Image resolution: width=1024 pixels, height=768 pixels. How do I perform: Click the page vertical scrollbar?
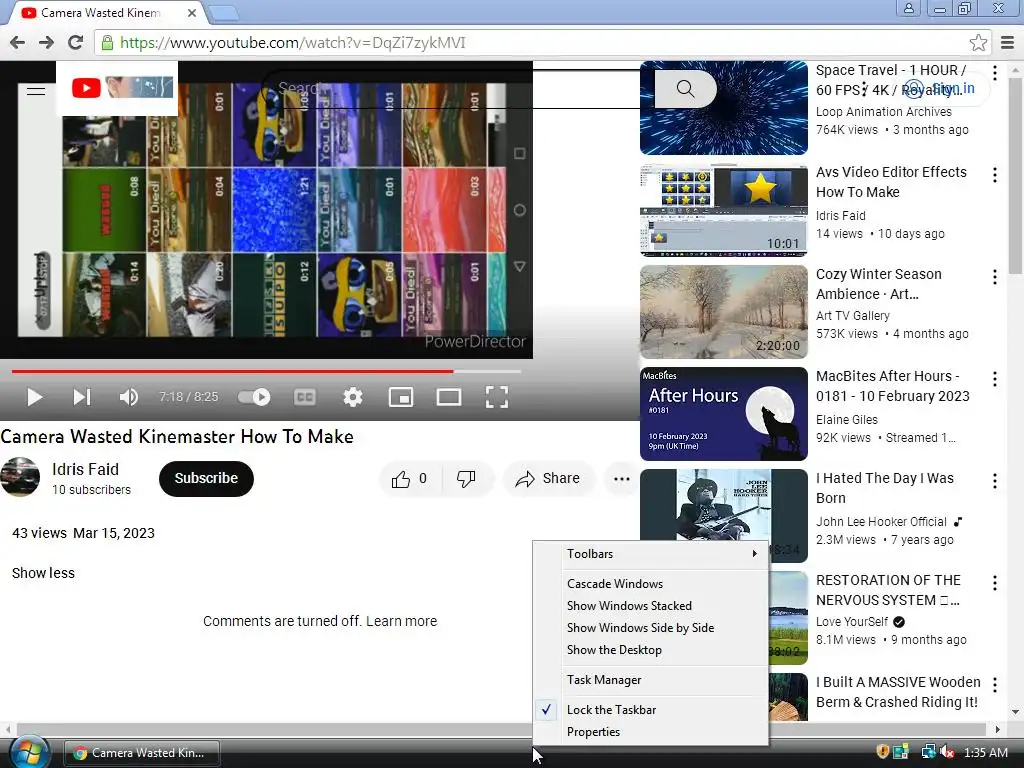coord(1016,174)
